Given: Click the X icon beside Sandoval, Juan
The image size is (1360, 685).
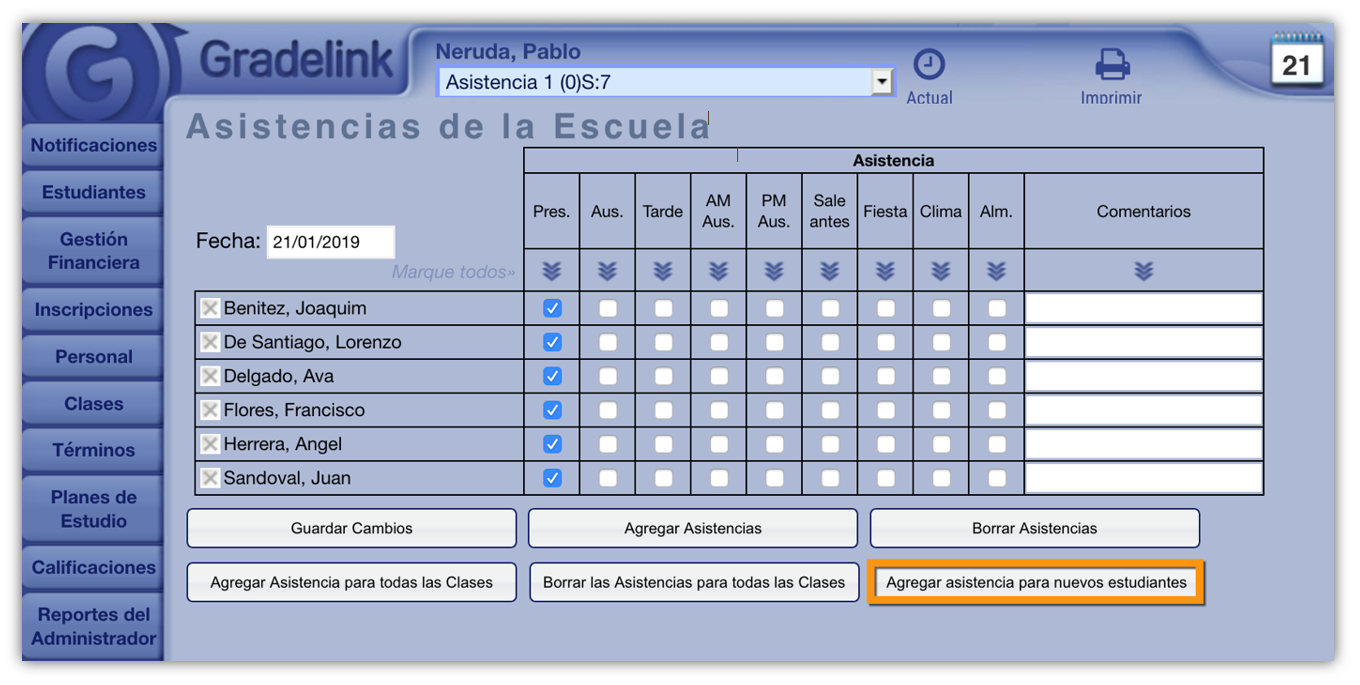Looking at the screenshot, I should click(x=210, y=478).
